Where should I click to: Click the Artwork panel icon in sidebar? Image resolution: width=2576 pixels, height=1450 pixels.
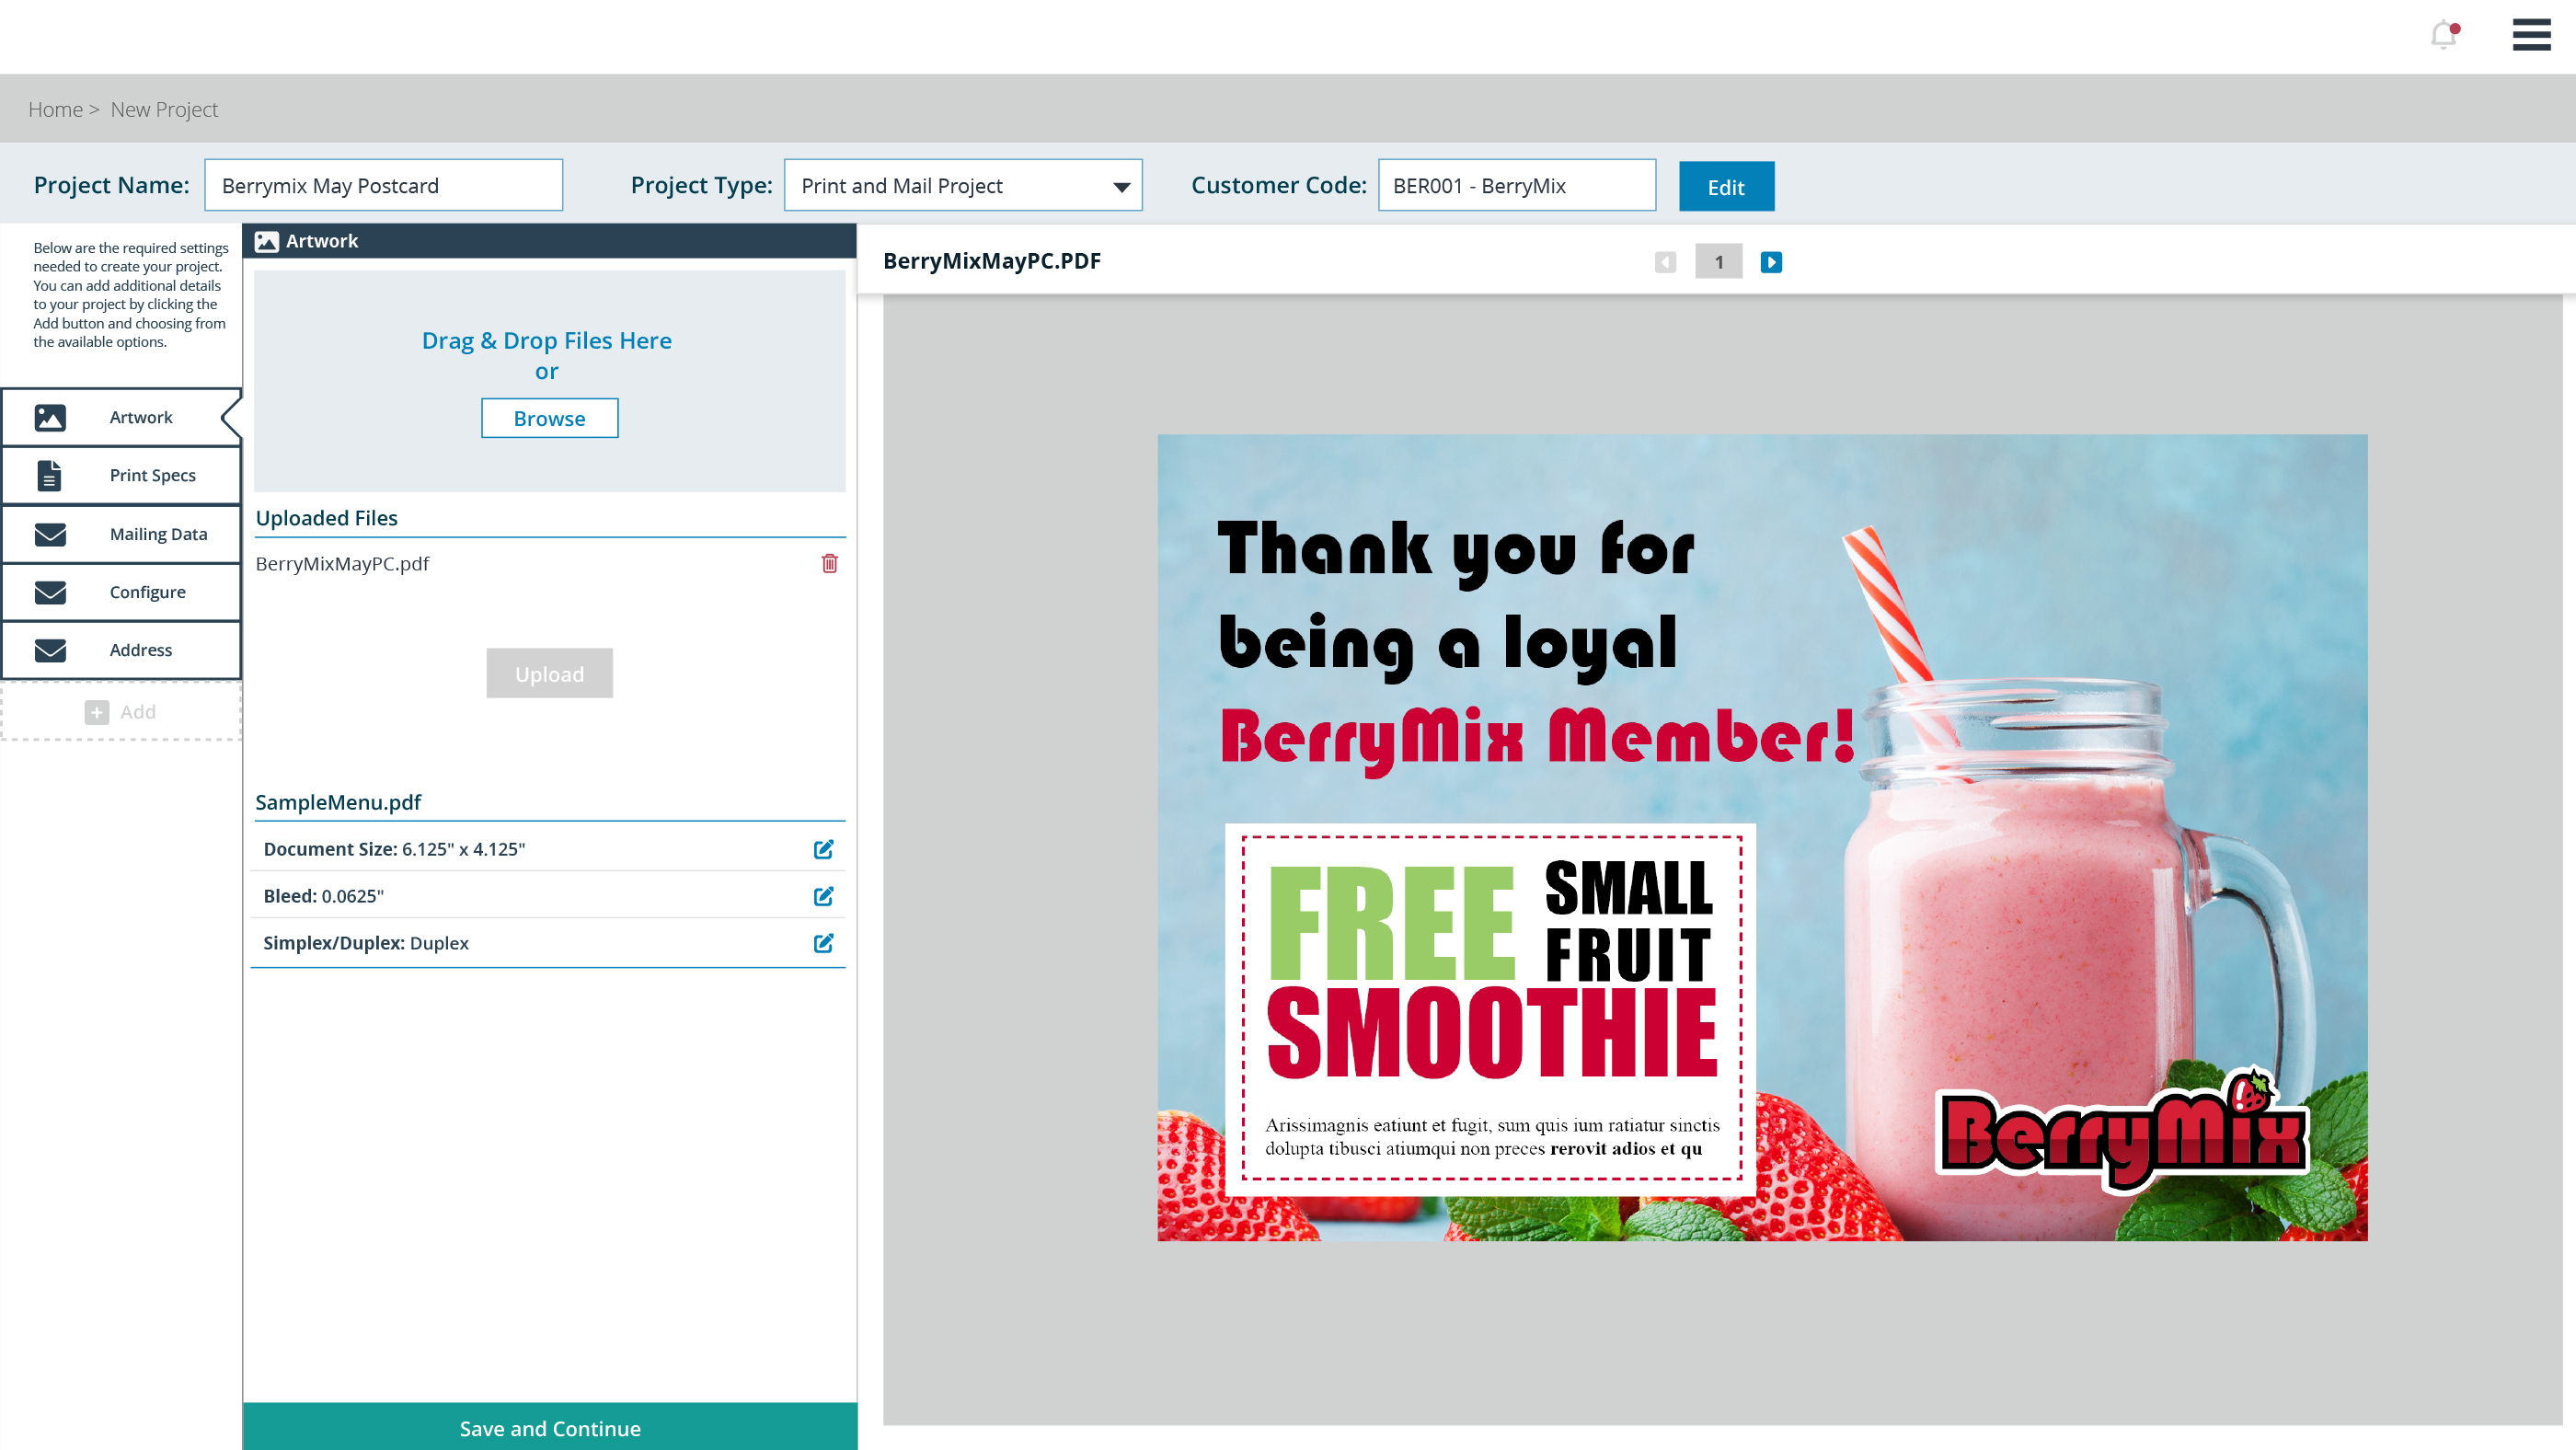[50, 416]
